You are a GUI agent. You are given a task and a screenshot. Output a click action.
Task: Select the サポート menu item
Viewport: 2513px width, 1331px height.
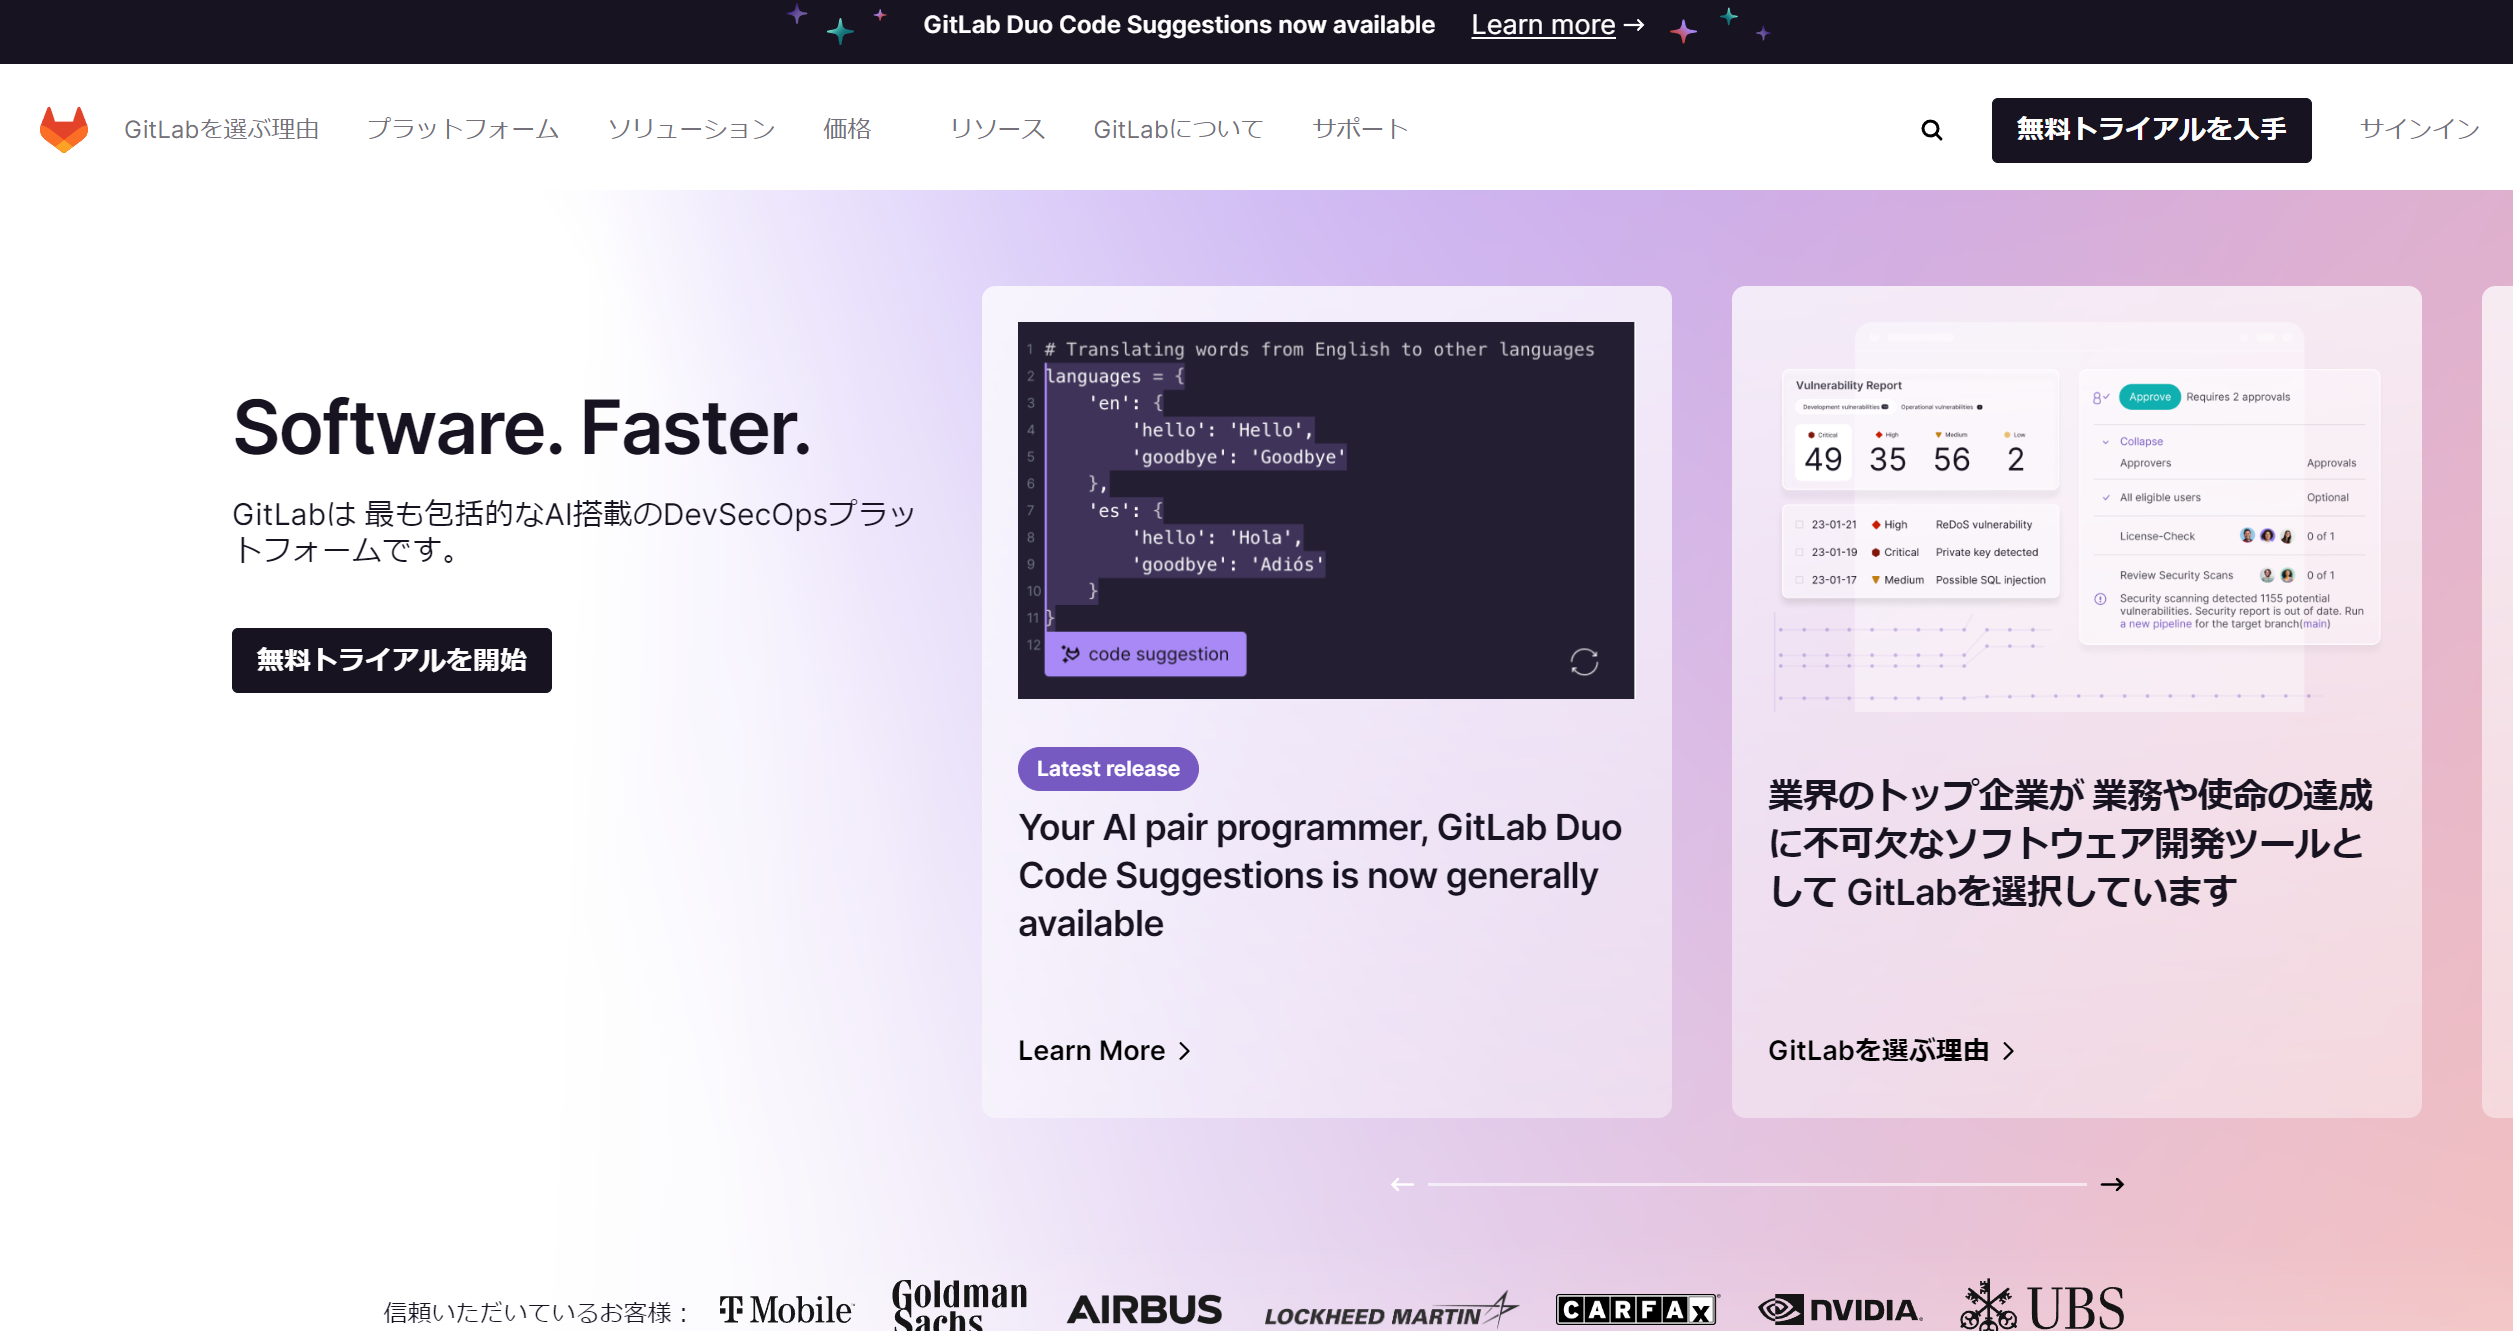(1359, 128)
